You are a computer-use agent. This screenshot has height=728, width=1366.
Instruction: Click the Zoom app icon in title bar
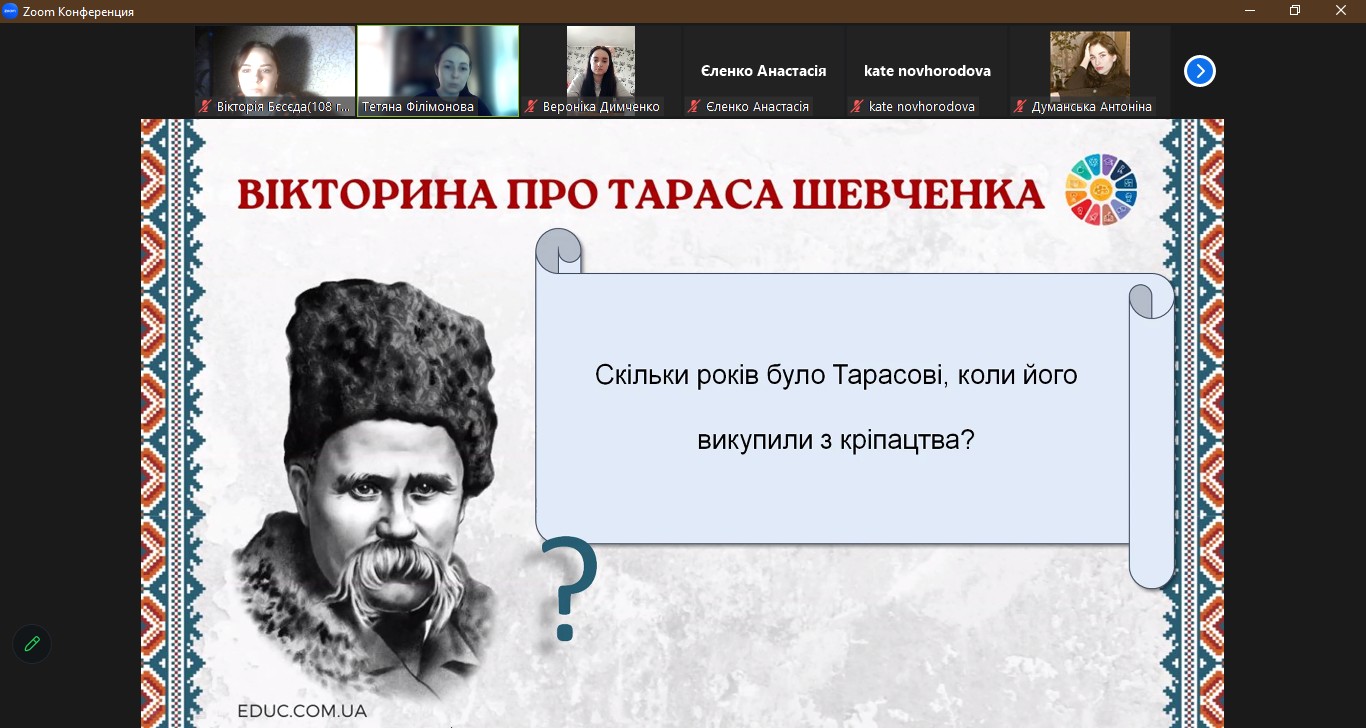[11, 11]
